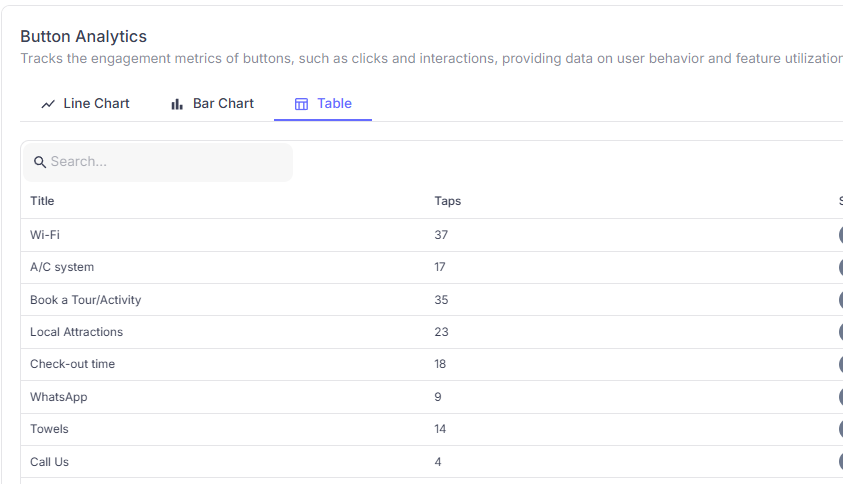843x484 pixels.
Task: Click the magnifying glass search icon
Action: 40,162
